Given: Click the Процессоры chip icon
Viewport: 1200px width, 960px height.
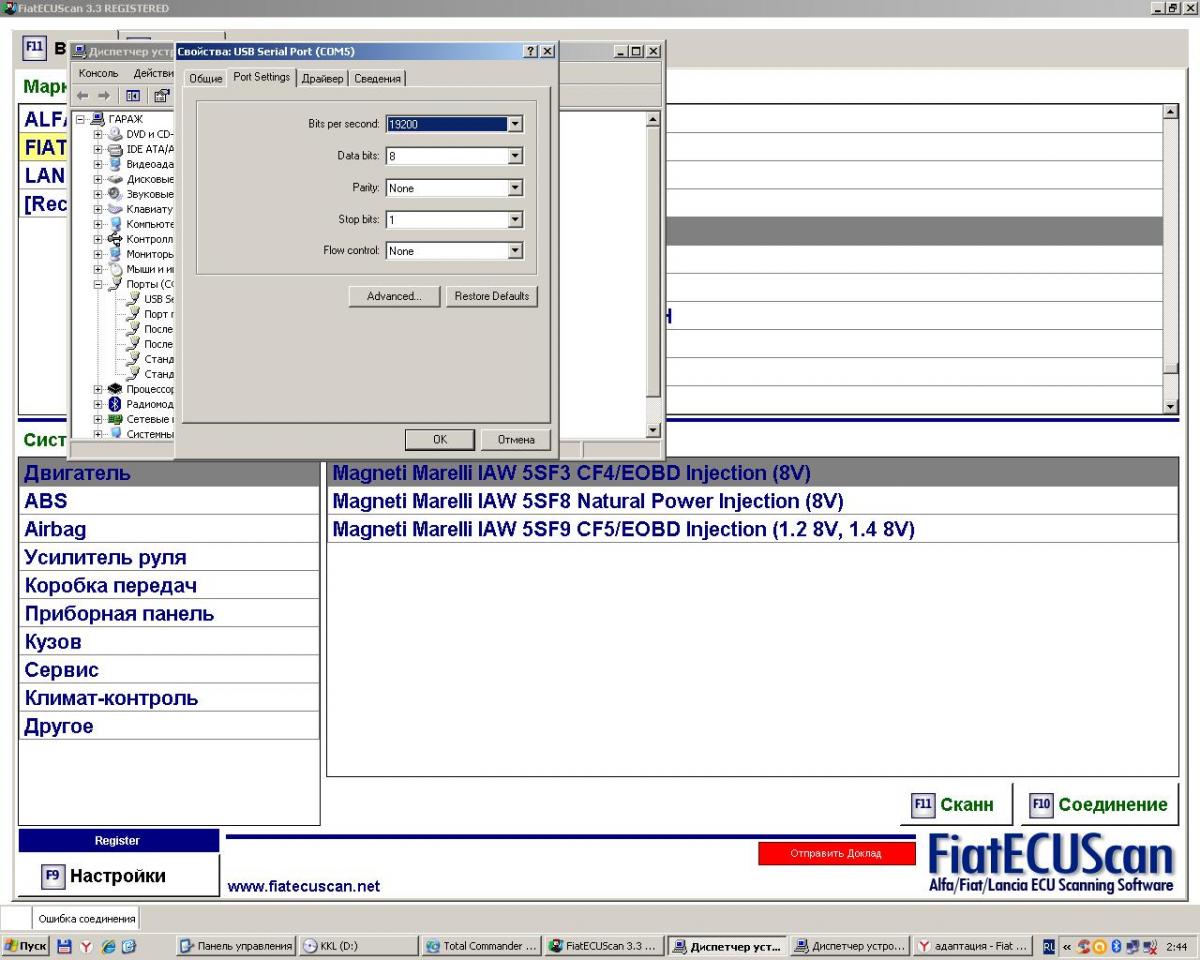Looking at the screenshot, I should pos(115,389).
